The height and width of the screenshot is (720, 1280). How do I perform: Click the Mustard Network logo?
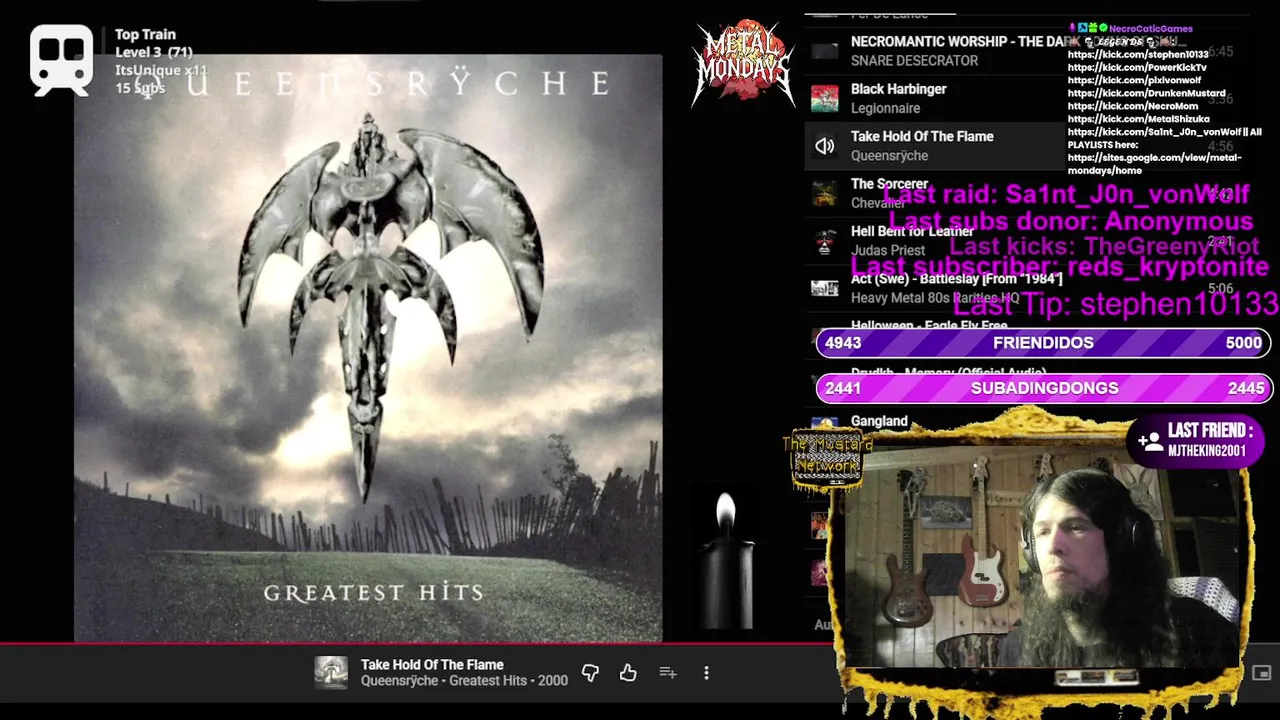[826, 459]
